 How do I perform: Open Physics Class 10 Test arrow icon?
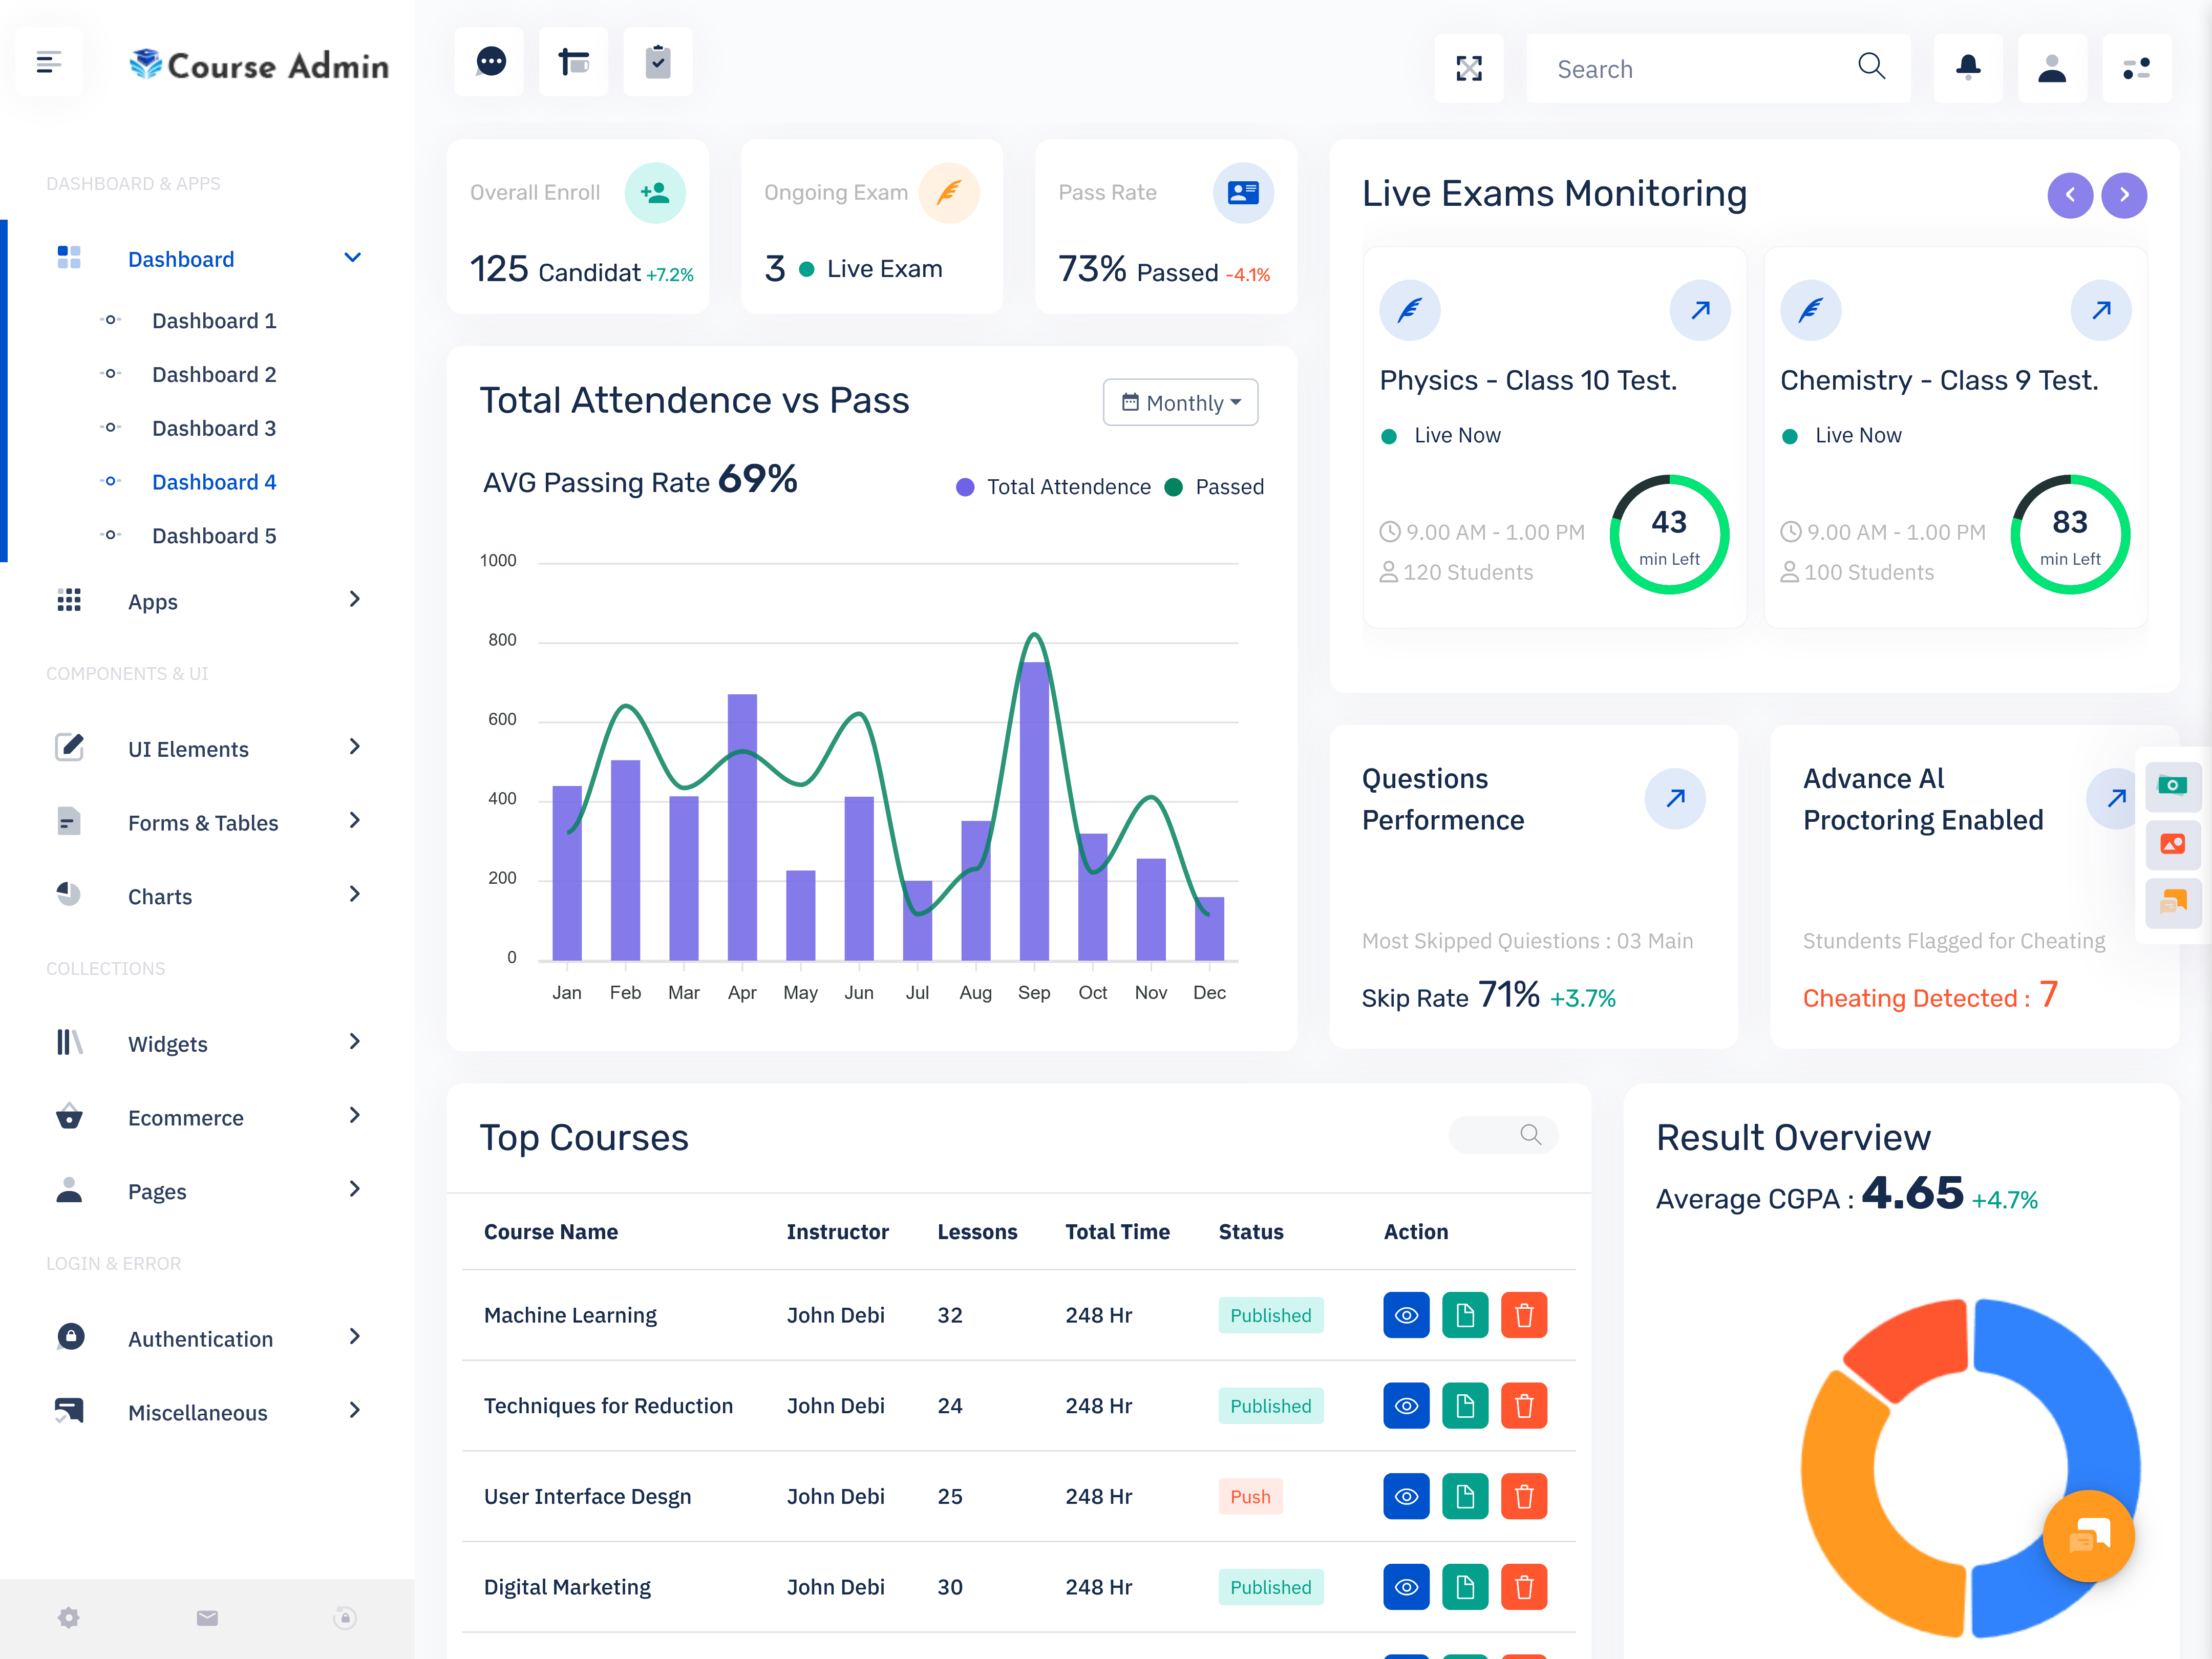click(1700, 310)
